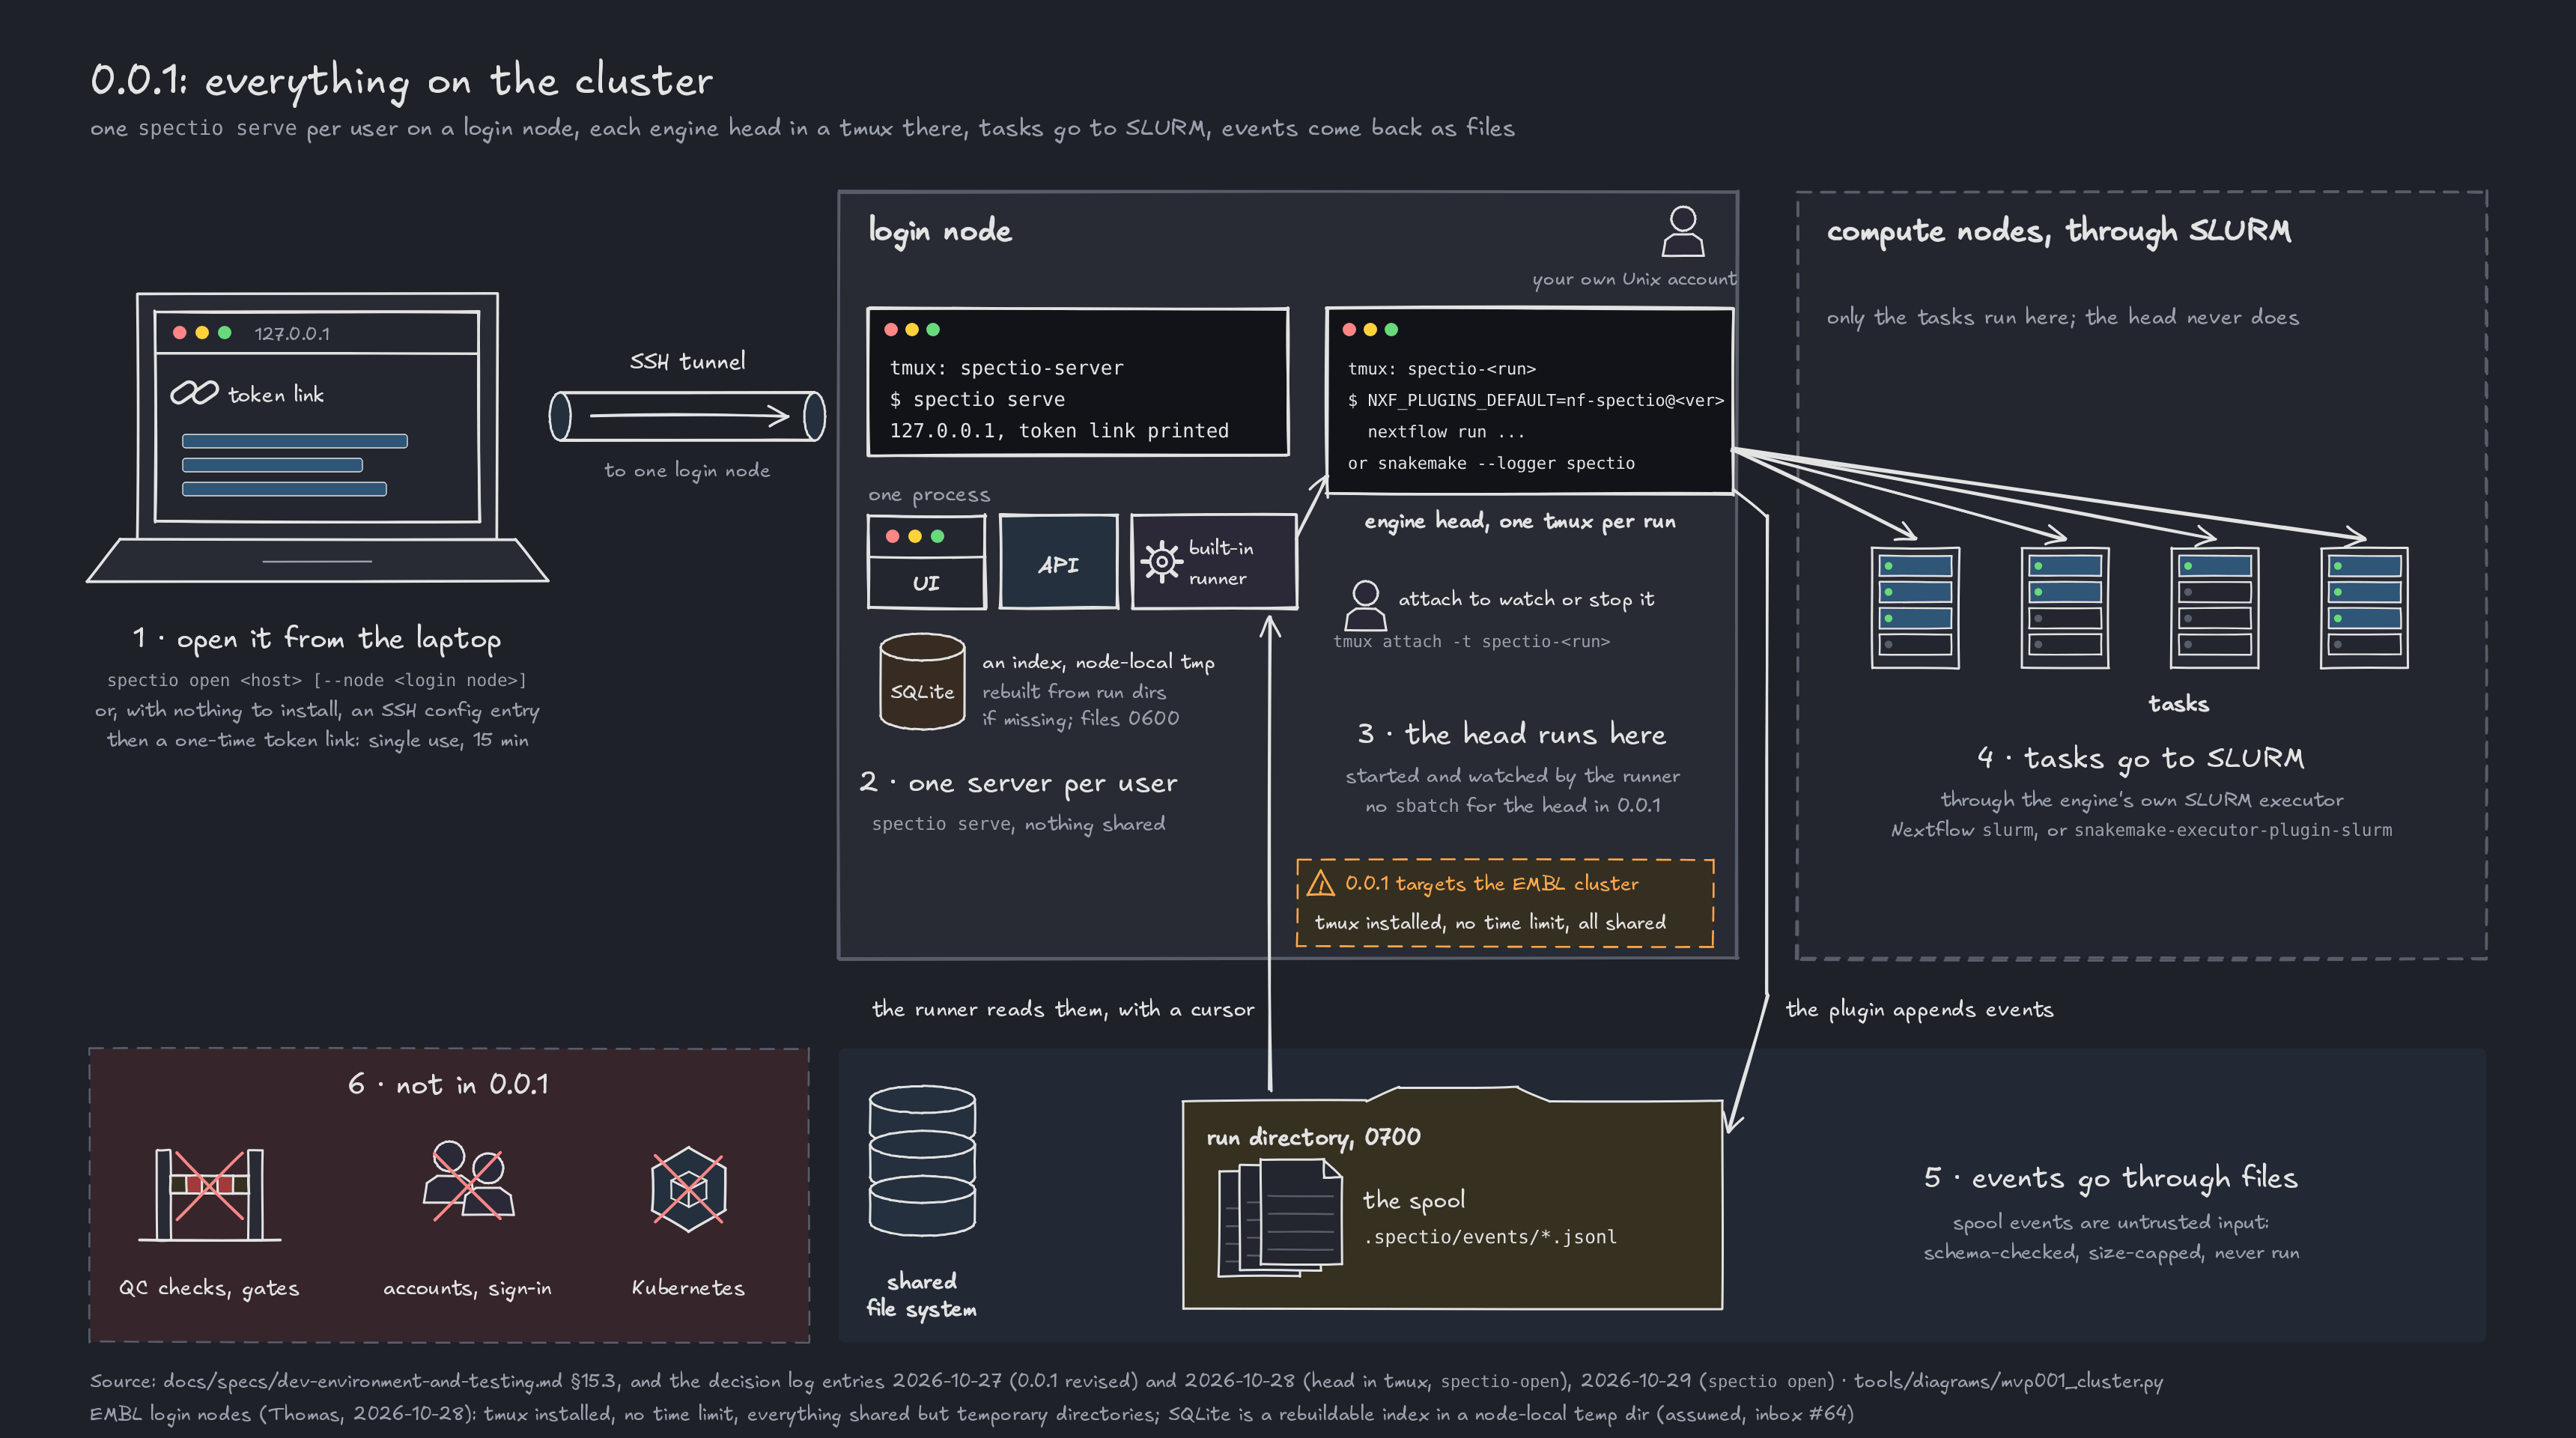Image resolution: width=2576 pixels, height=1438 pixels.
Task: Click the third compute node server icon
Action: coord(2214,607)
